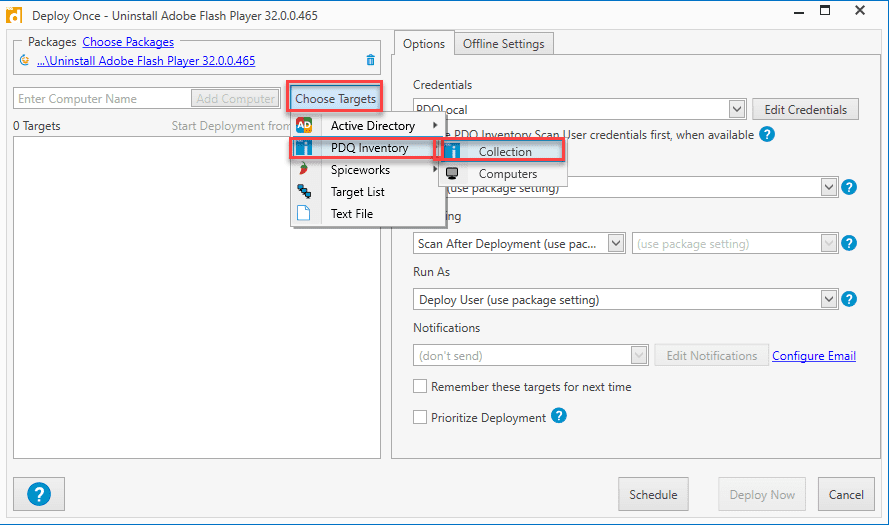Open the Configure Email link
The image size is (889, 525).
tap(814, 355)
